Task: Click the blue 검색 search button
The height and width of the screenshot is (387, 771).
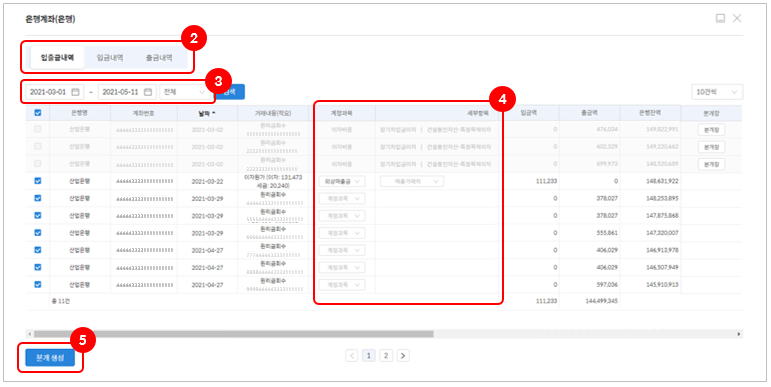Action: coord(230,92)
